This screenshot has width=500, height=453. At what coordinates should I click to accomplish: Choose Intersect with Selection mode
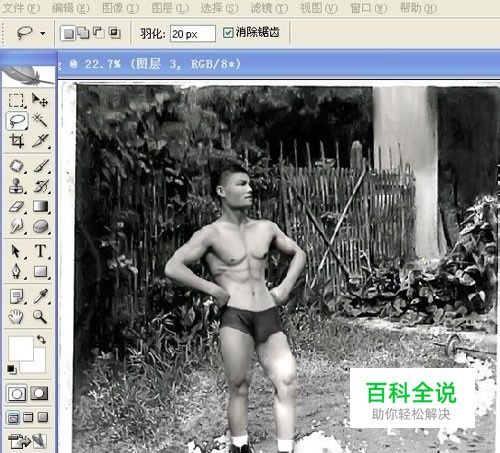pos(115,33)
